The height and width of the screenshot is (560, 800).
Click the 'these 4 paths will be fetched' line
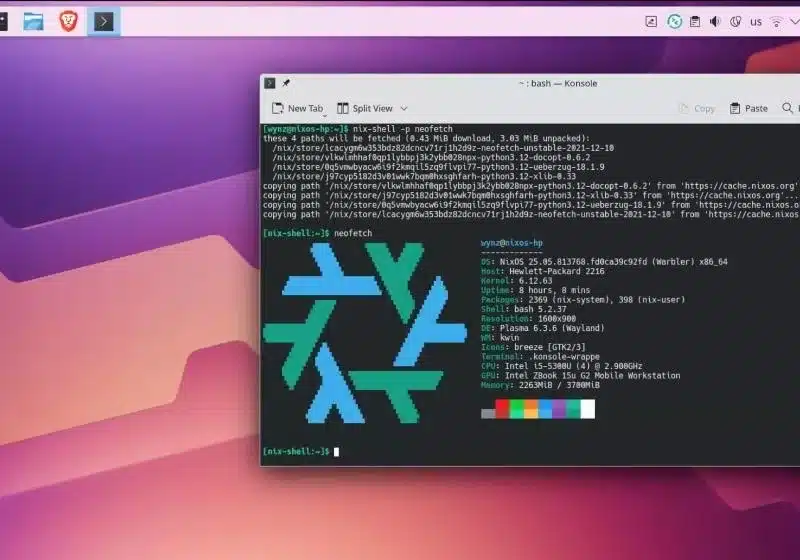[x=427, y=138]
